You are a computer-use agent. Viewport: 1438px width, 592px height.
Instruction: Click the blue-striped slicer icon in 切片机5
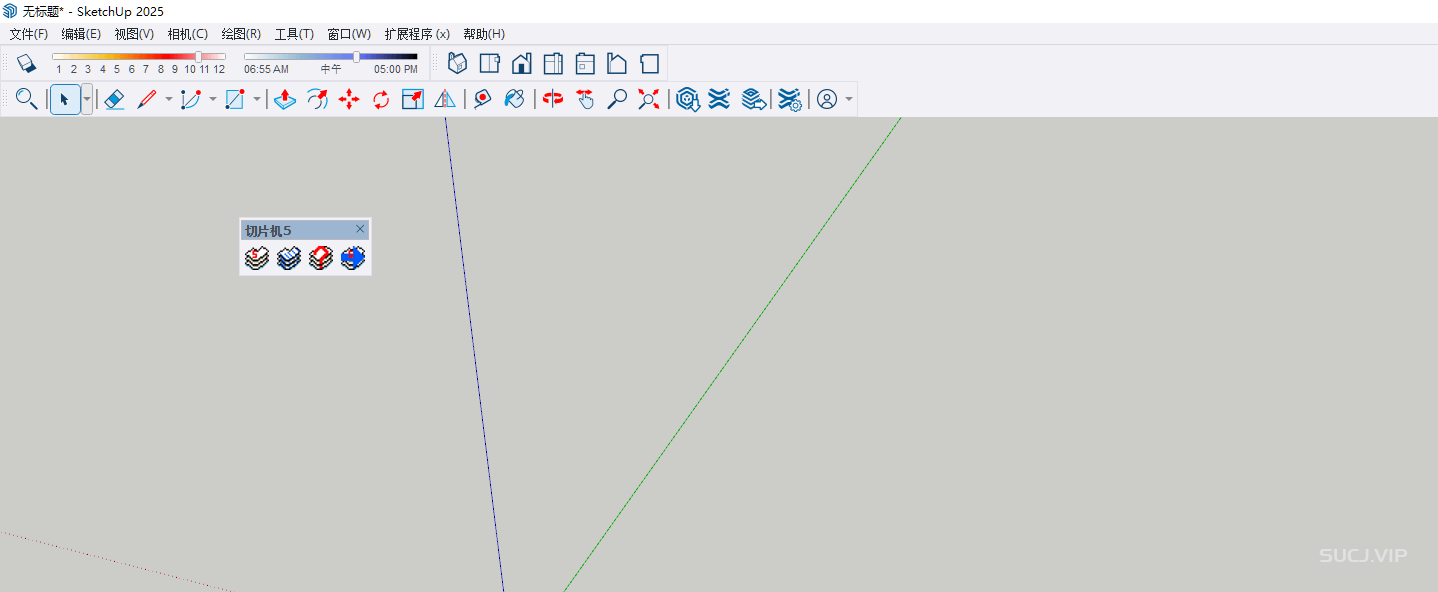point(289,258)
